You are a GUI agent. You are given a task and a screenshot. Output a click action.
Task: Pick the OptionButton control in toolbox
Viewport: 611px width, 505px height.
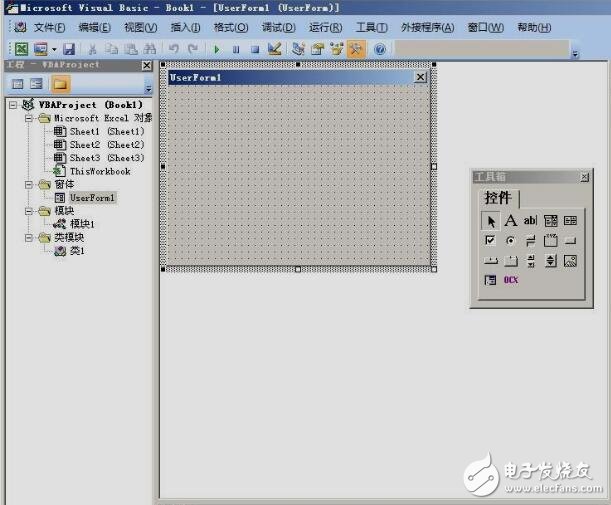tap(510, 241)
